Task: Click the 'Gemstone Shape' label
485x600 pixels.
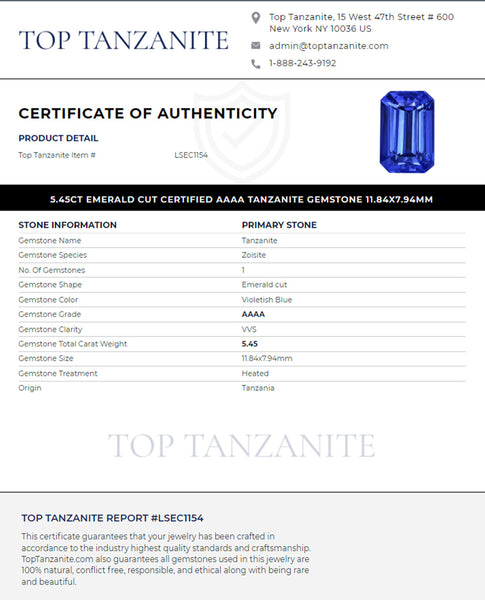Action: (50, 285)
